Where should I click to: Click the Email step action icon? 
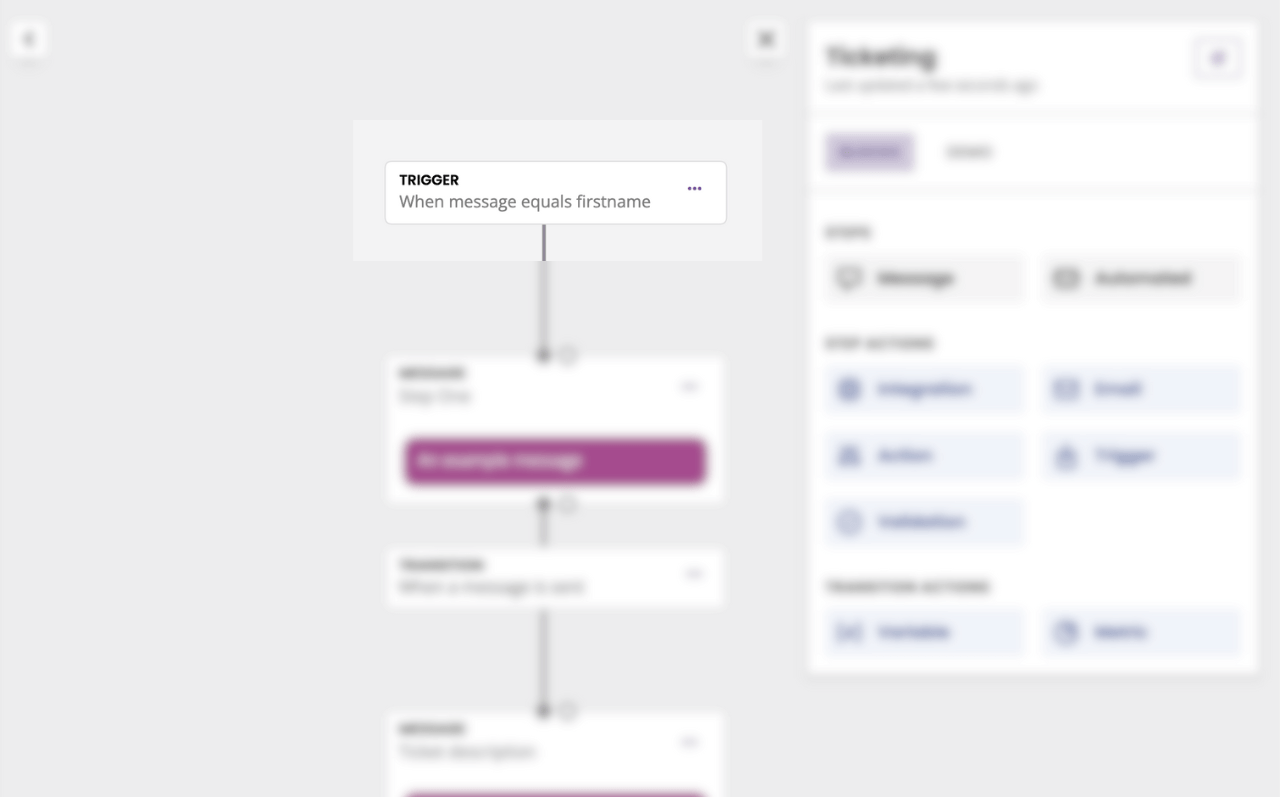click(x=1065, y=389)
